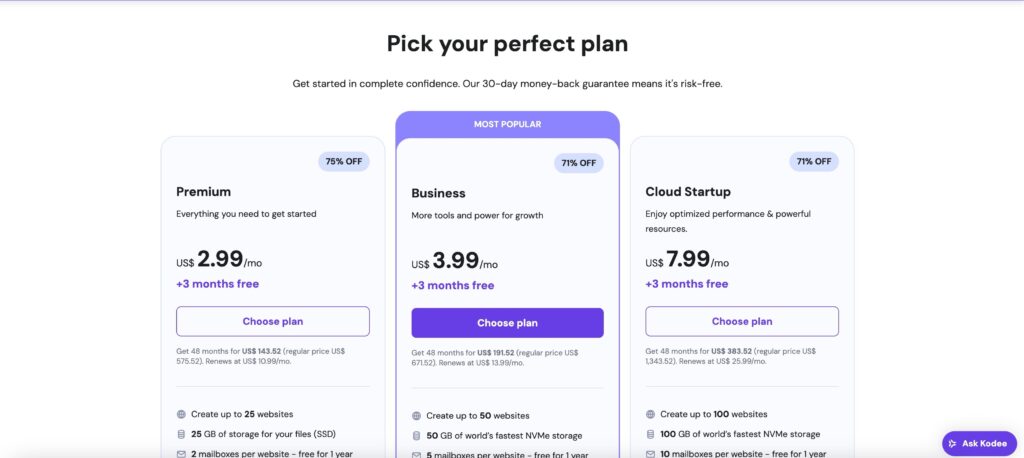Click Cloud Startup's +3 months free text
1024x458 pixels.
coord(687,284)
